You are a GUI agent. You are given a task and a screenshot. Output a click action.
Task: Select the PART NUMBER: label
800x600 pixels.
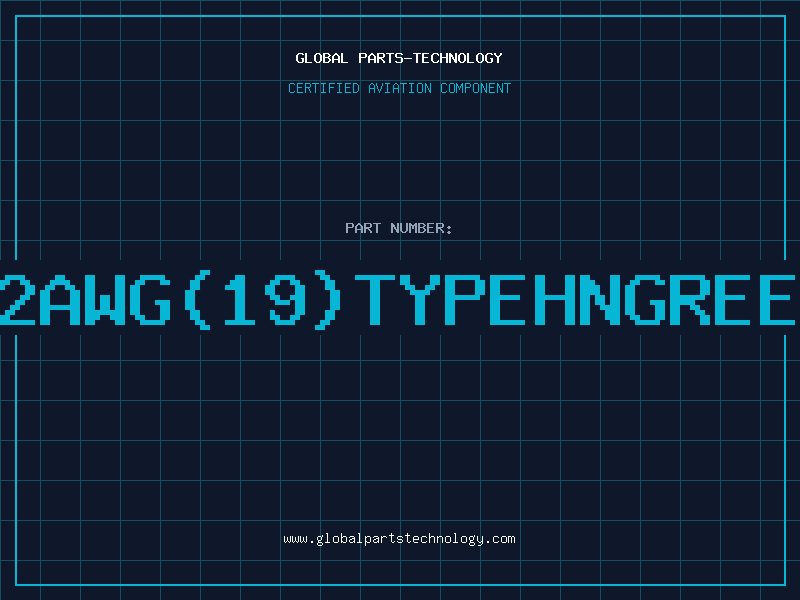tap(399, 228)
